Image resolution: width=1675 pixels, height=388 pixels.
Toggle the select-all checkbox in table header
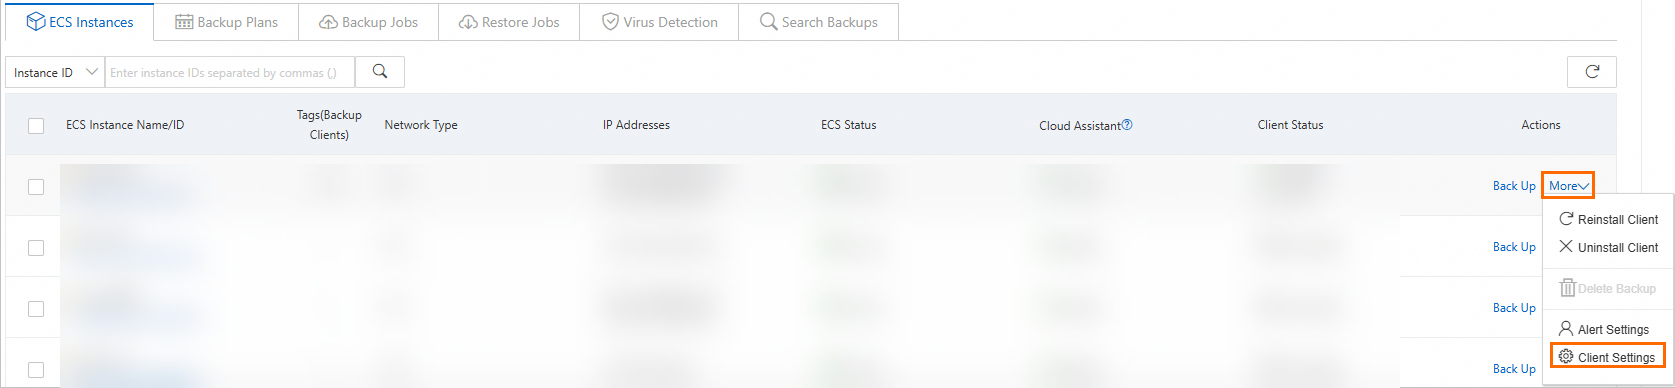[x=36, y=126]
